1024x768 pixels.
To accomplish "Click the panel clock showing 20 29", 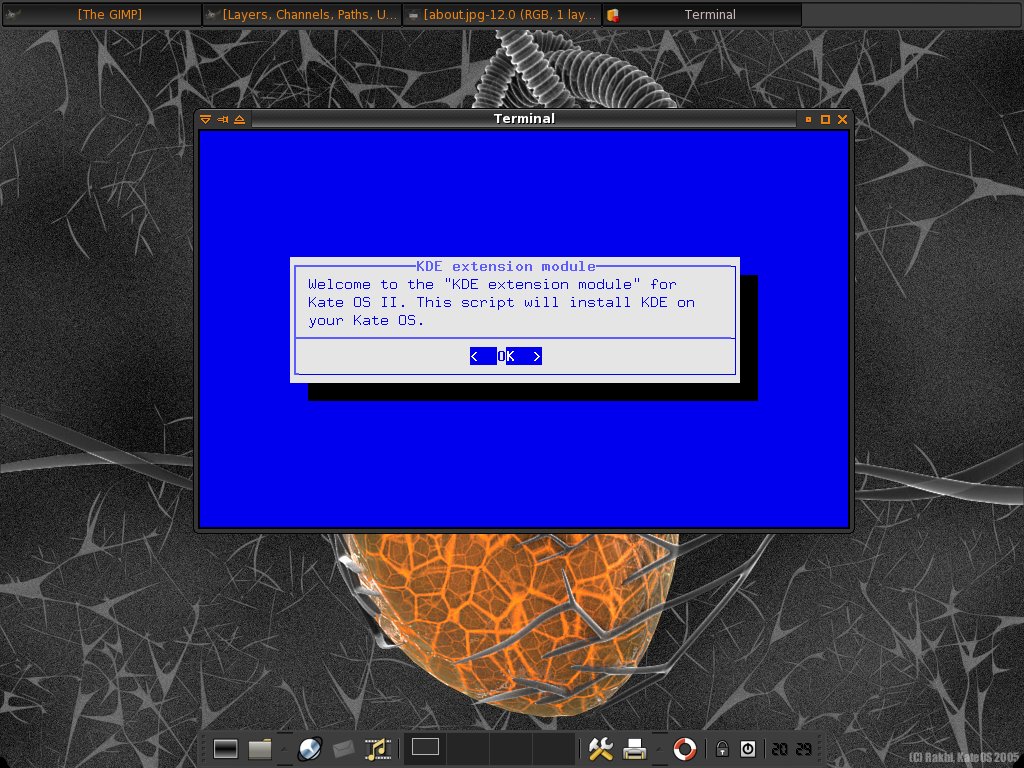I will [792, 749].
